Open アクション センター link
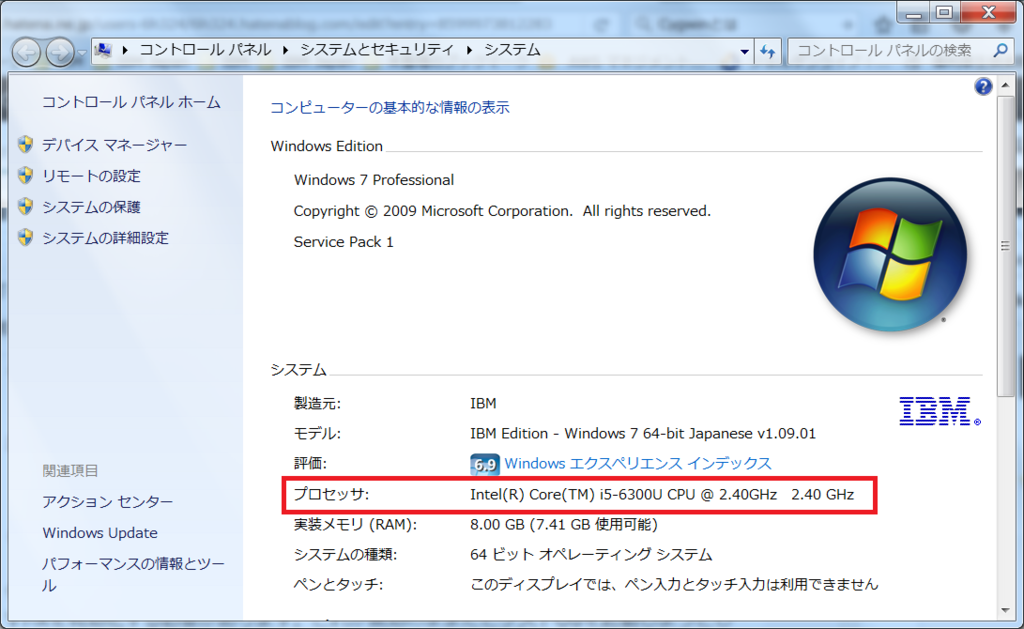Viewport: 1024px width, 629px height. [x=108, y=502]
